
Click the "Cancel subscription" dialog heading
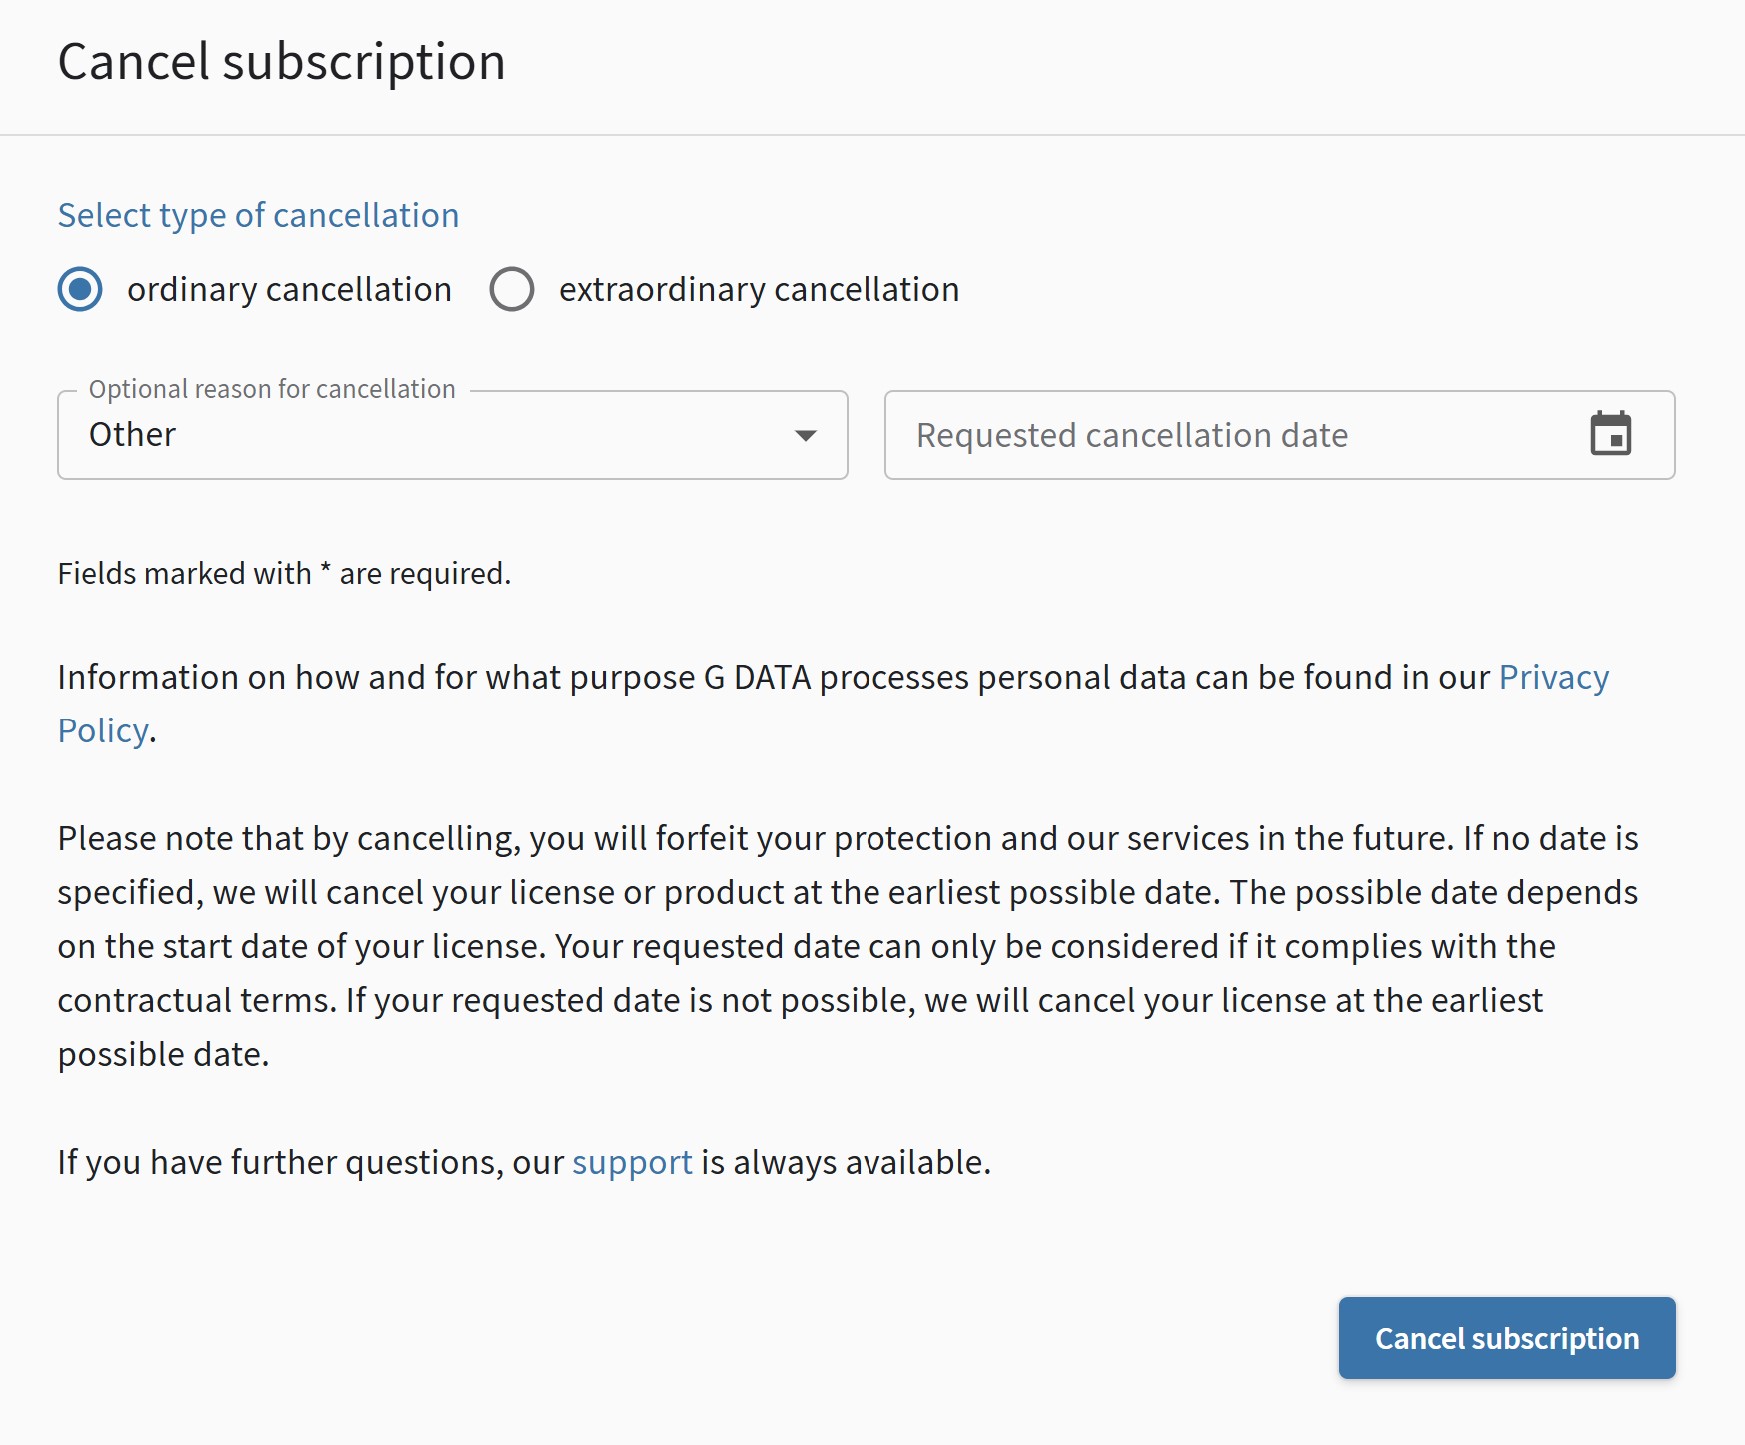click(281, 62)
